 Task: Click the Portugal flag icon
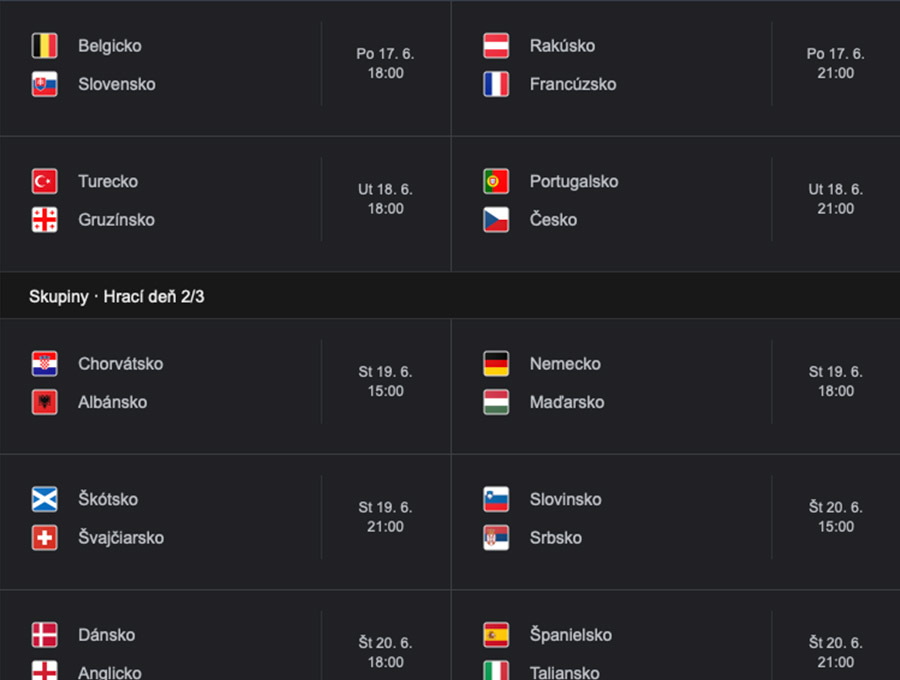coord(496,181)
